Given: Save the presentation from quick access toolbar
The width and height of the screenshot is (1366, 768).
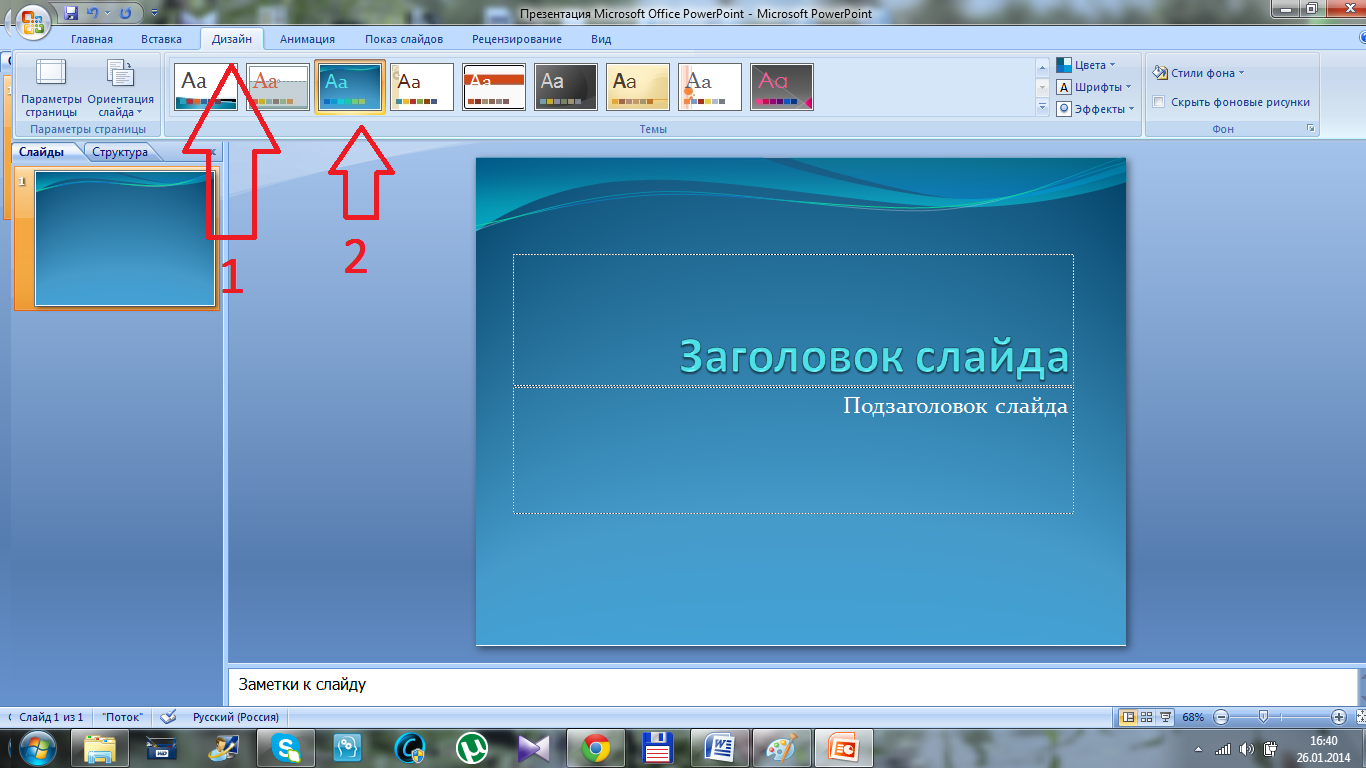Looking at the screenshot, I should 70,14.
